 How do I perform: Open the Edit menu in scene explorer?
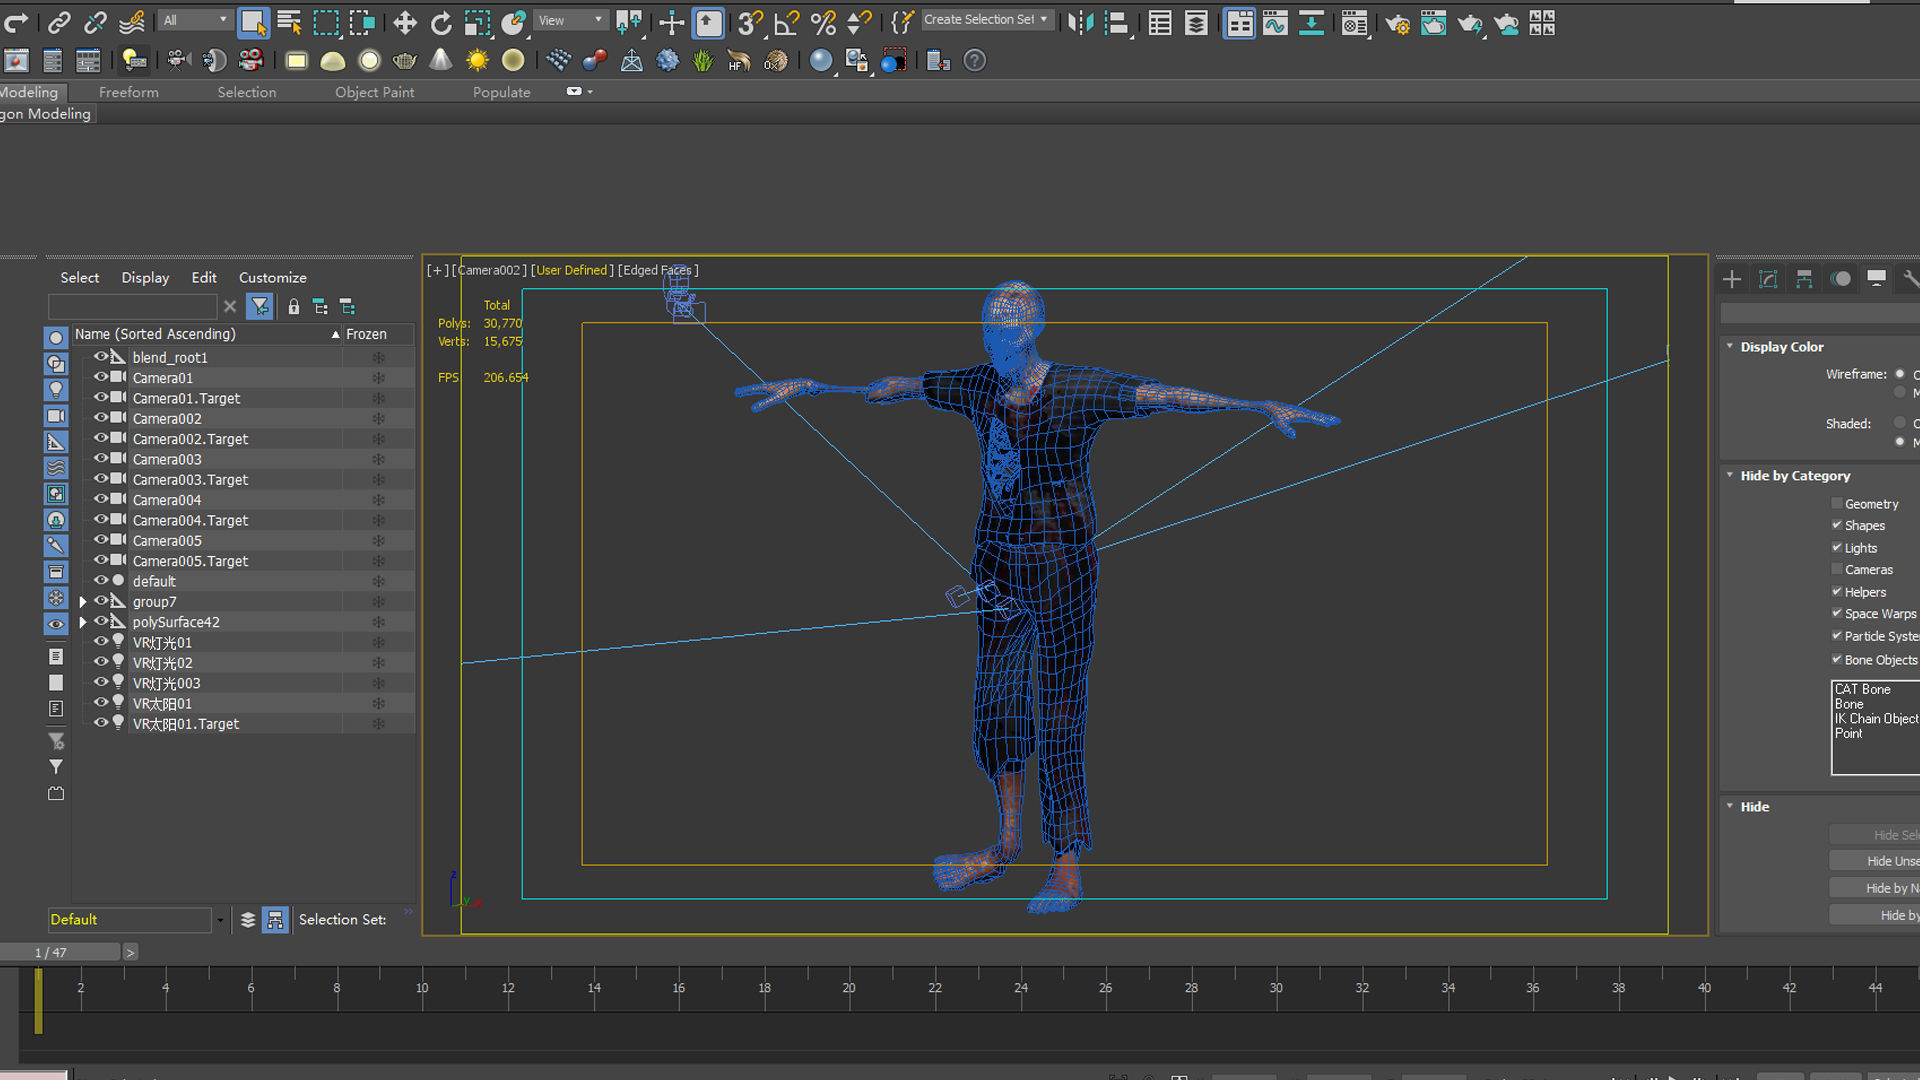(x=204, y=277)
